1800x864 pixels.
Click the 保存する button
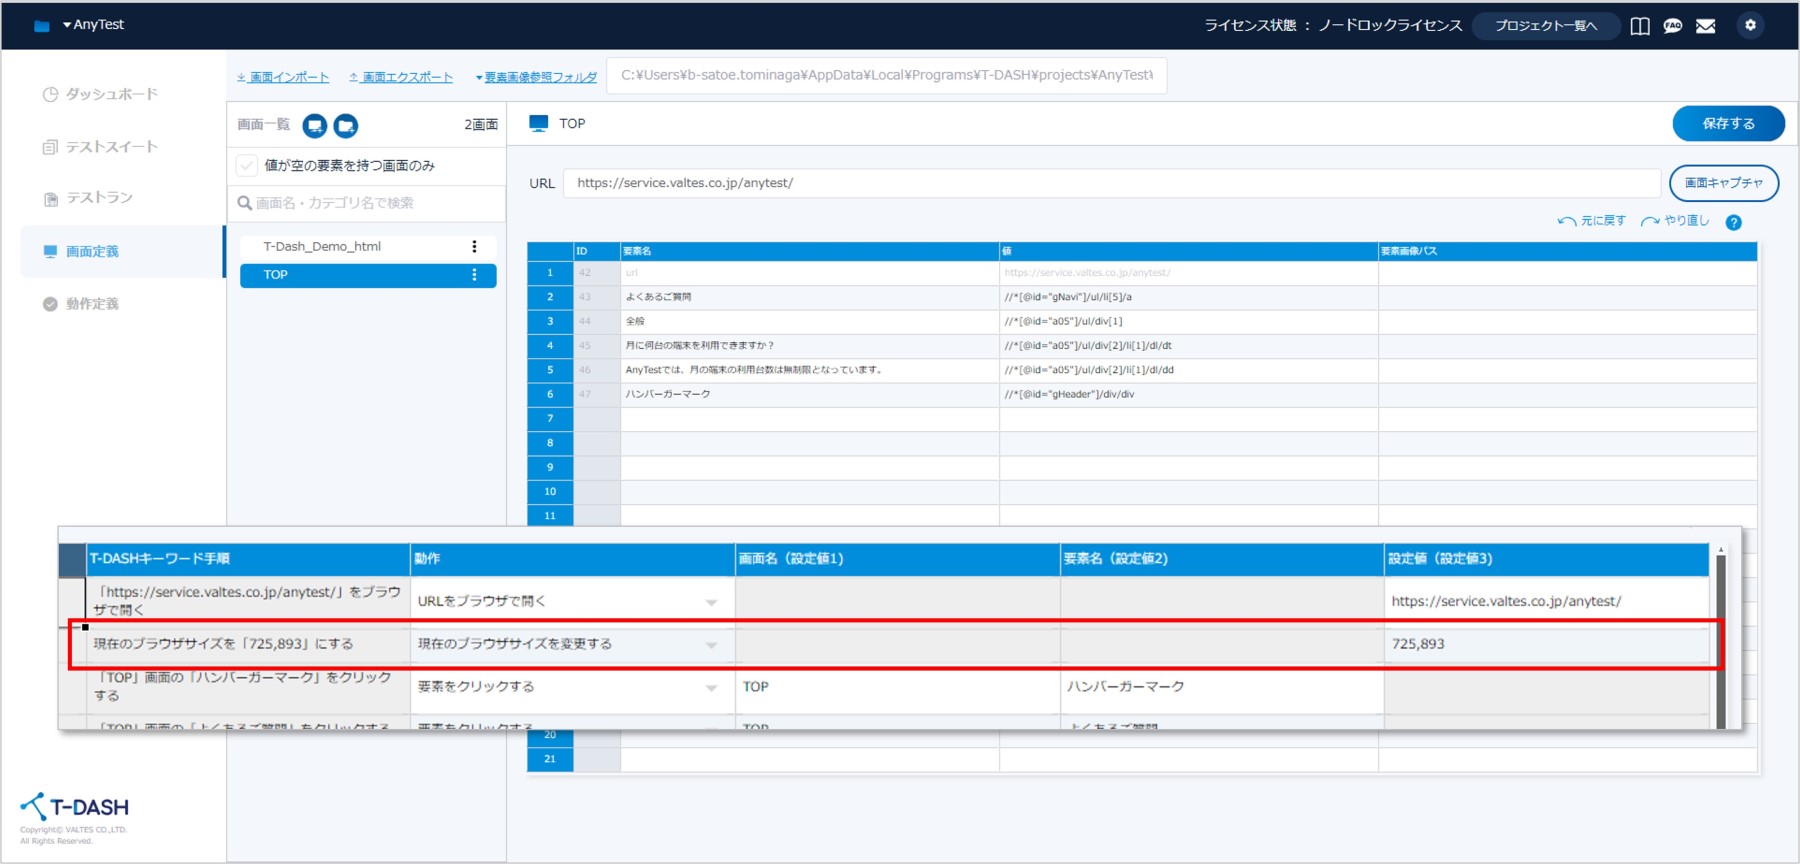1728,123
